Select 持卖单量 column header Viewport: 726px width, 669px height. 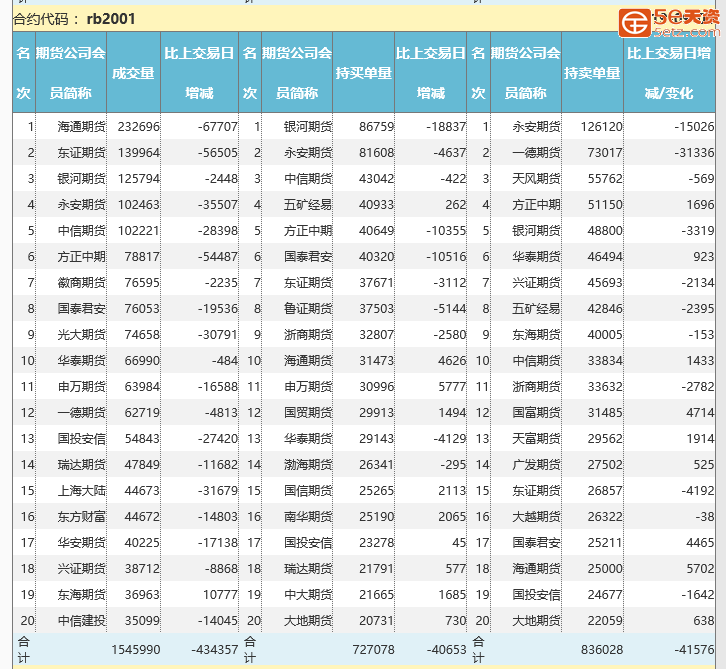592,73
